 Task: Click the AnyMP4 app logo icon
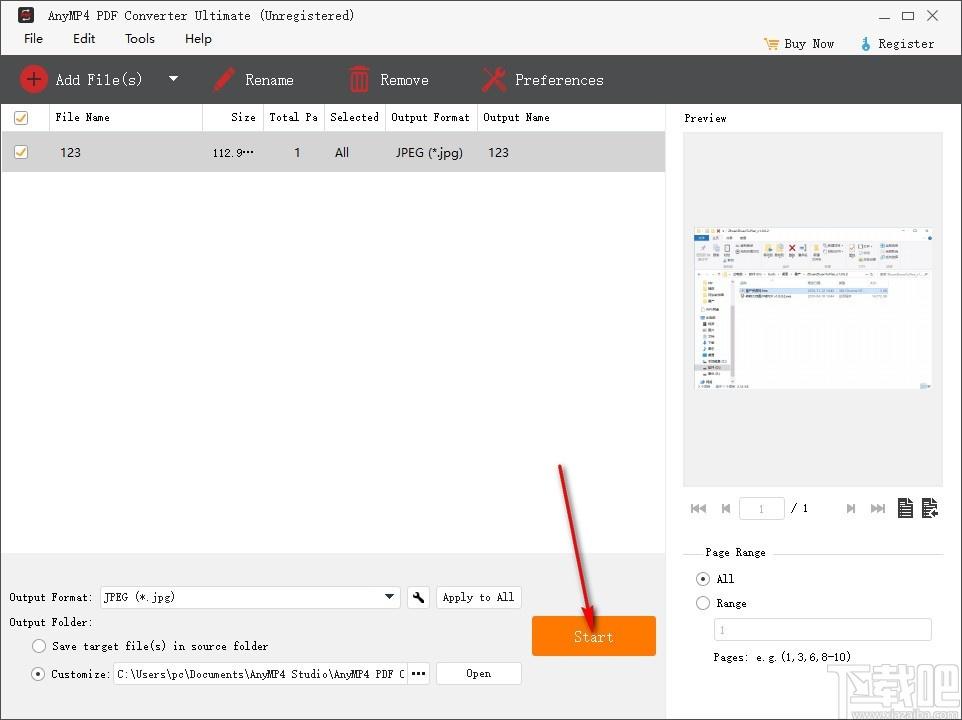26,15
